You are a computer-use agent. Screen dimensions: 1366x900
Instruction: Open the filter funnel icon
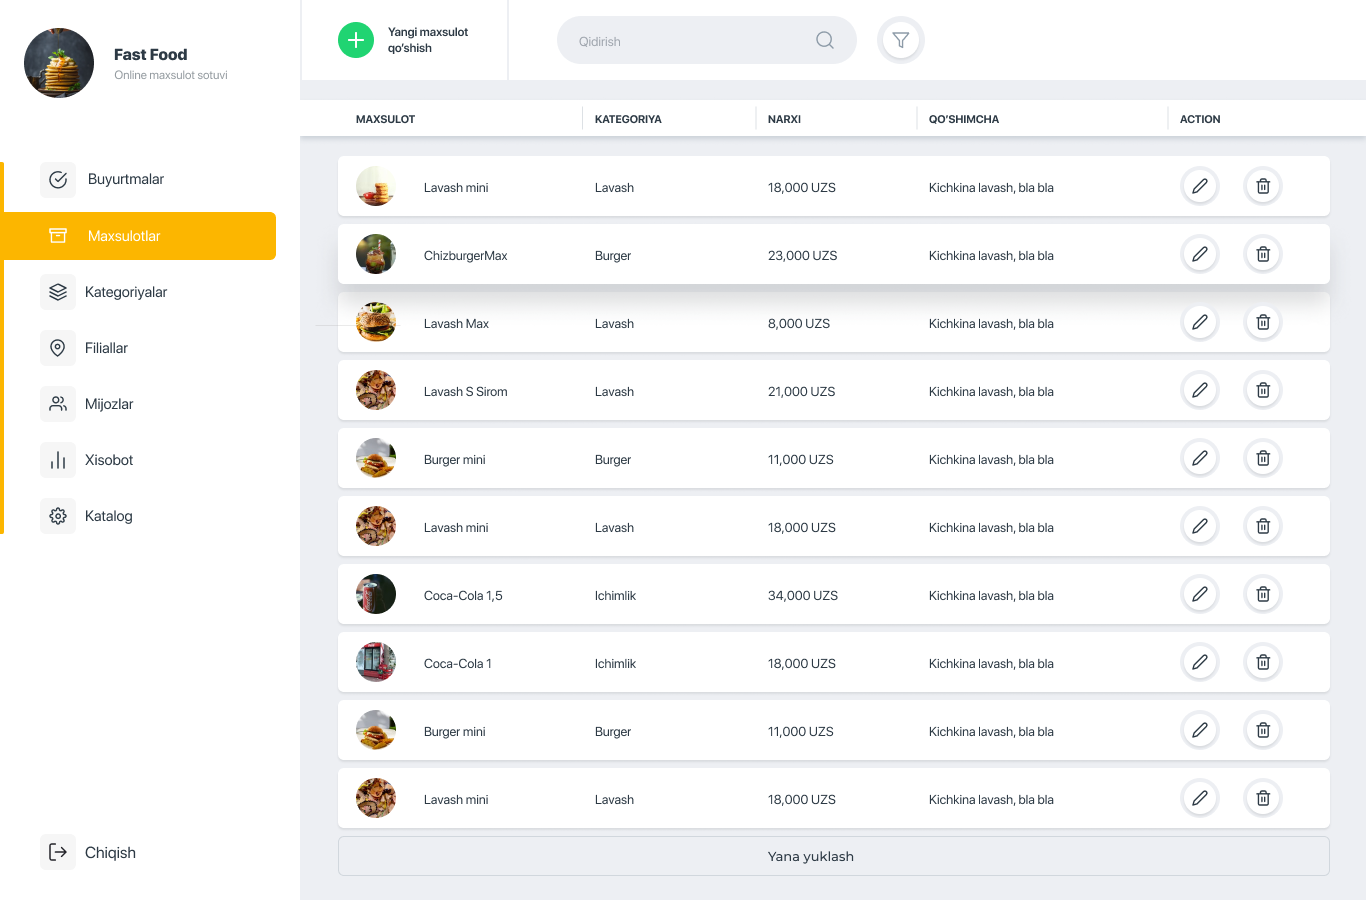(900, 40)
